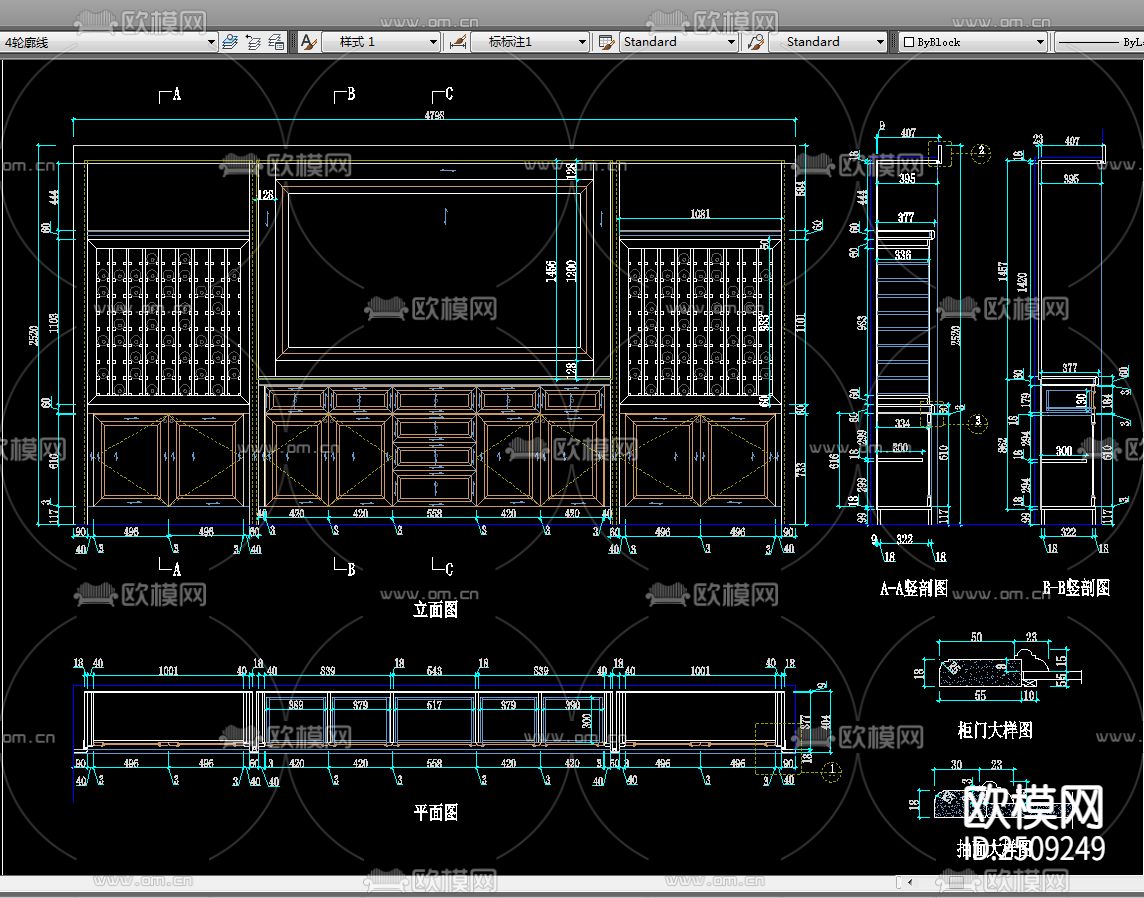Select the 平面图 title text
Viewport: 1144px width, 898px height.
(x=435, y=812)
